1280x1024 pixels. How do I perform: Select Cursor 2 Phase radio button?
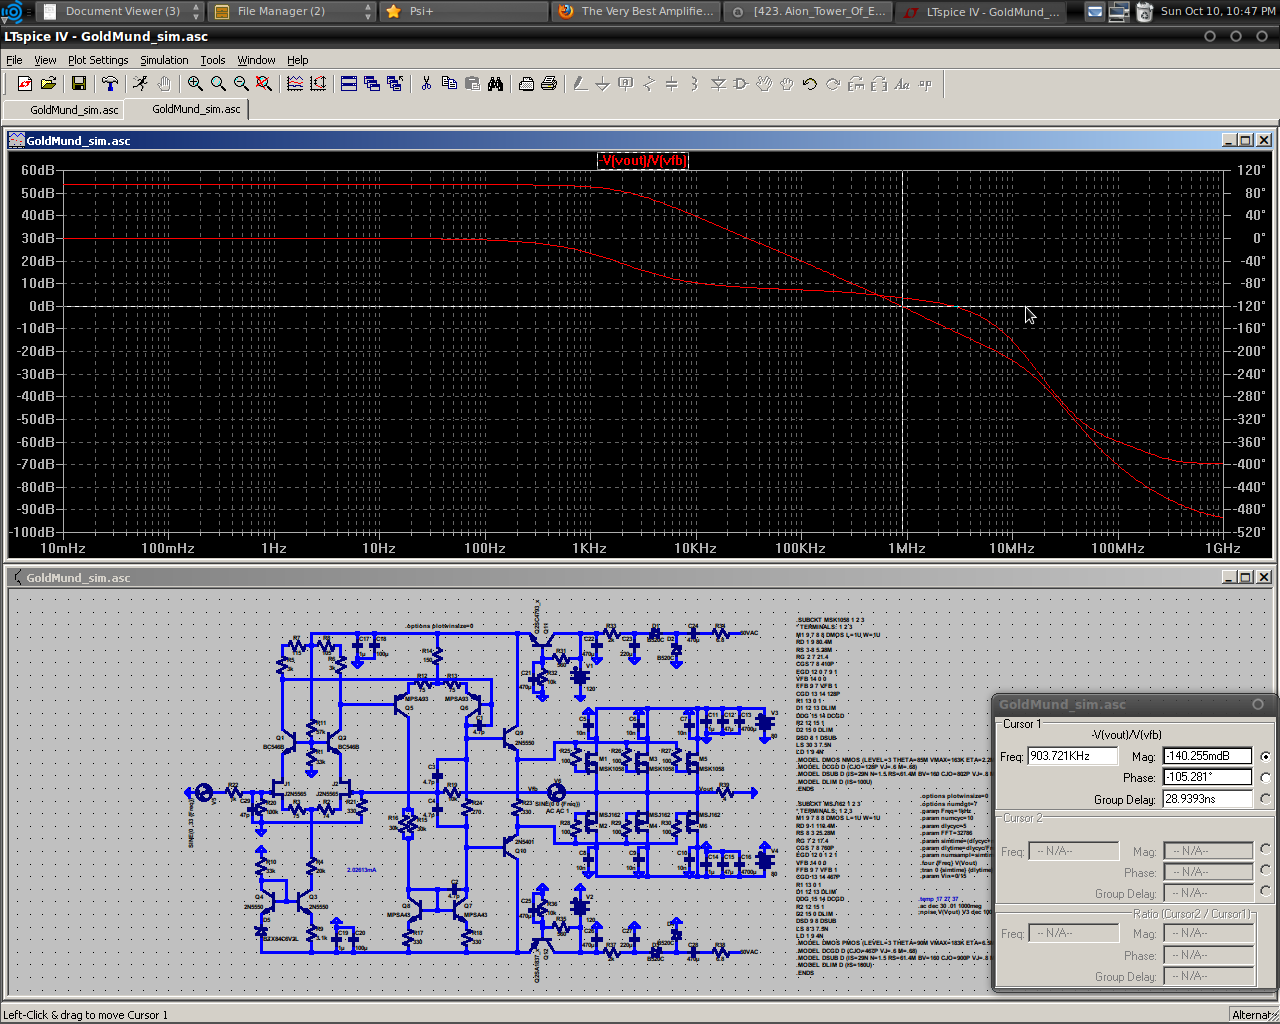tap(1266, 871)
